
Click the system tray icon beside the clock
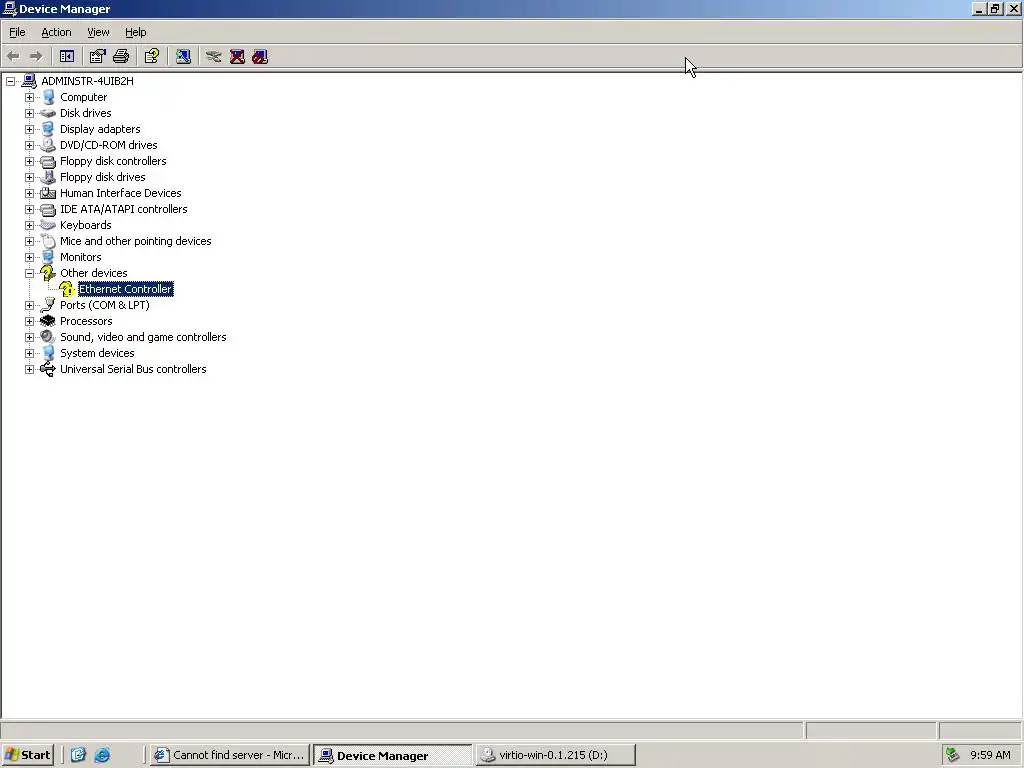point(953,755)
